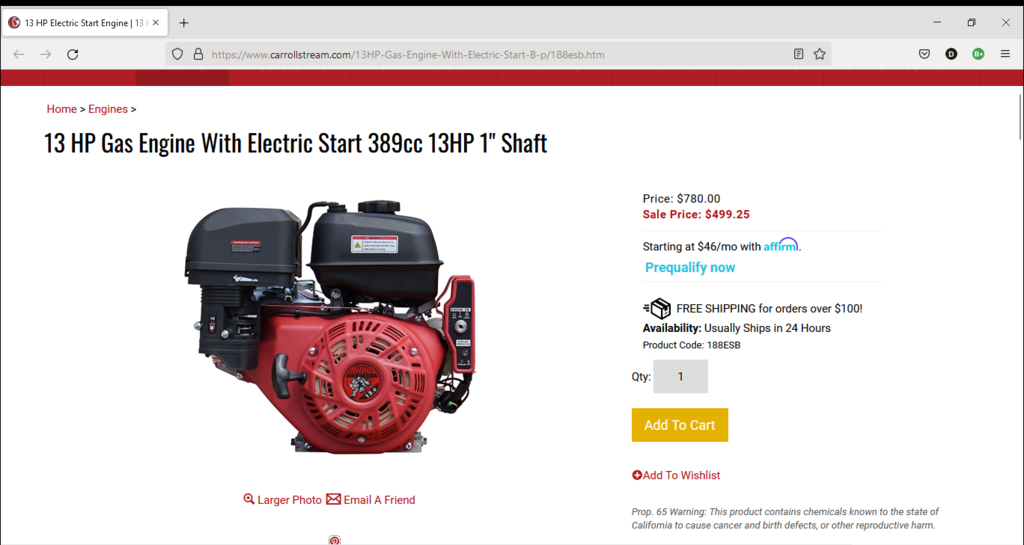Open the Firefox hamburger menu

coord(1005,54)
